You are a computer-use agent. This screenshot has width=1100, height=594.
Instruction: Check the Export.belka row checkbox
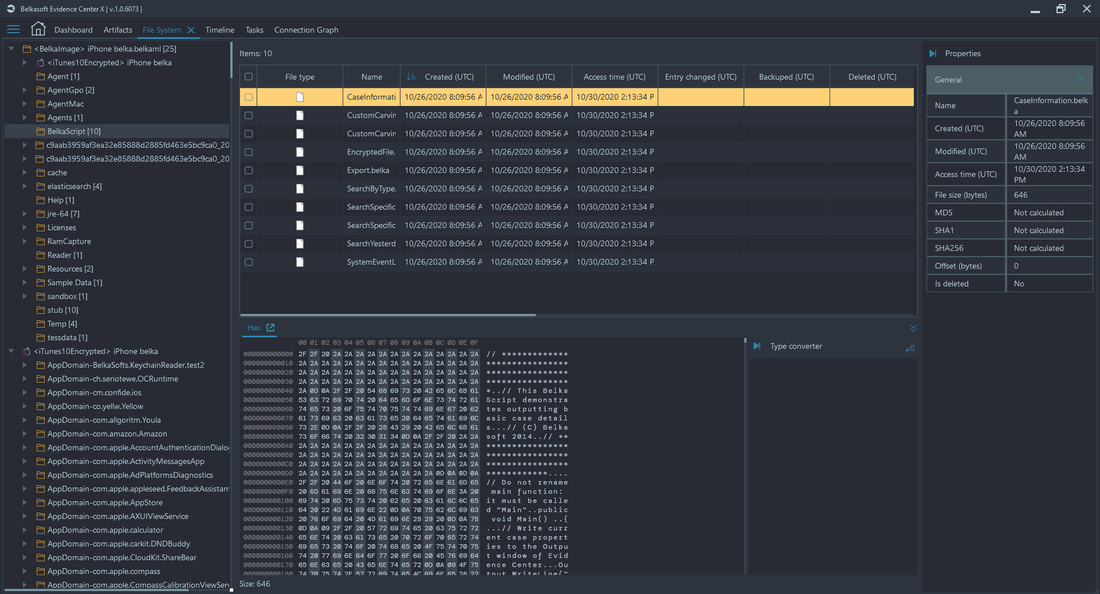248,170
